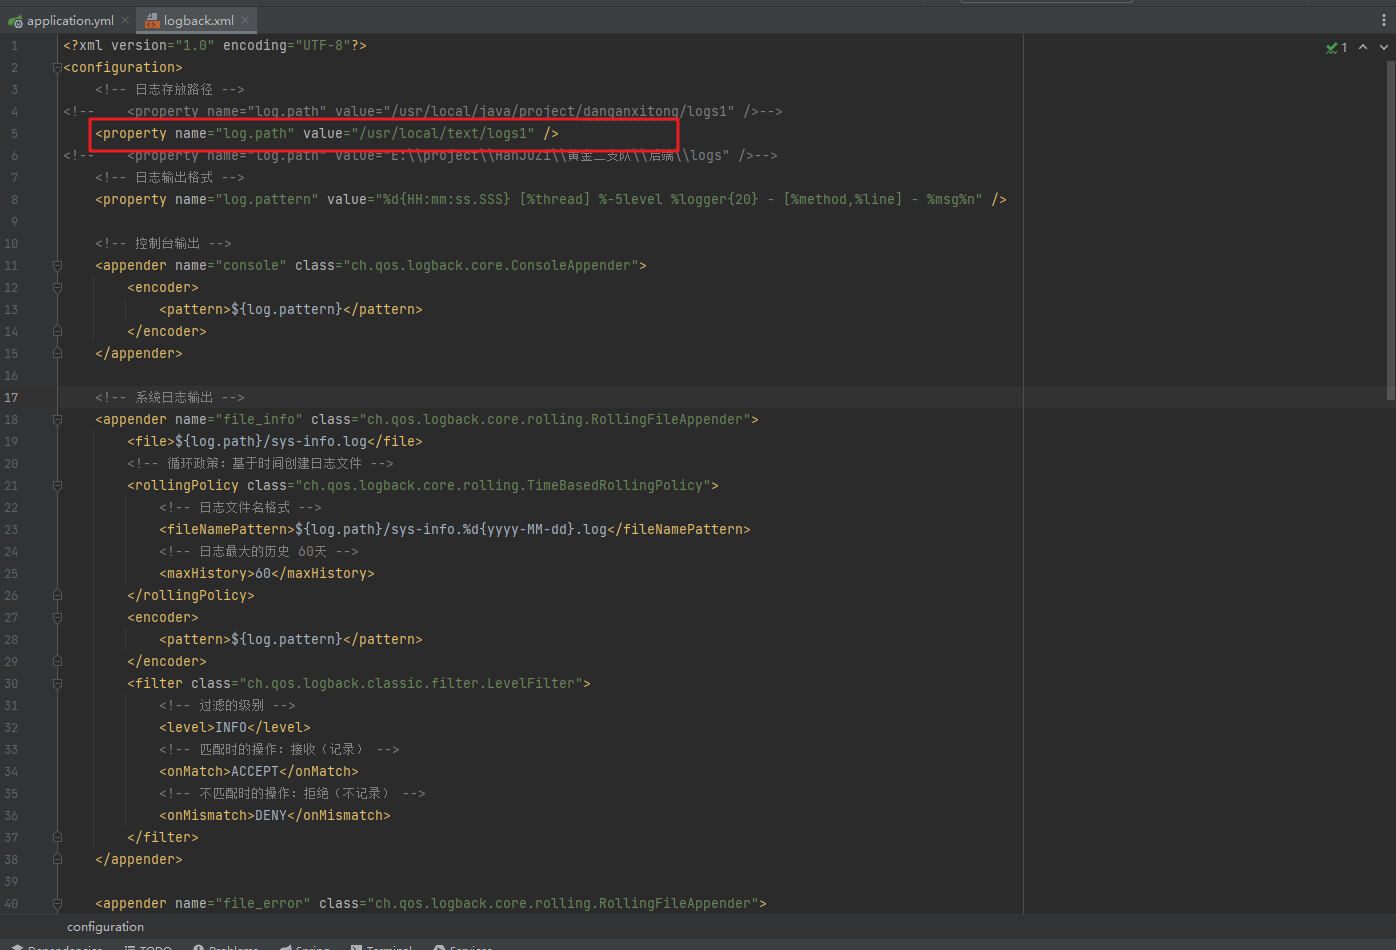The image size is (1396, 950).
Task: Collapse the configuration tag fold marker
Action: (57, 68)
